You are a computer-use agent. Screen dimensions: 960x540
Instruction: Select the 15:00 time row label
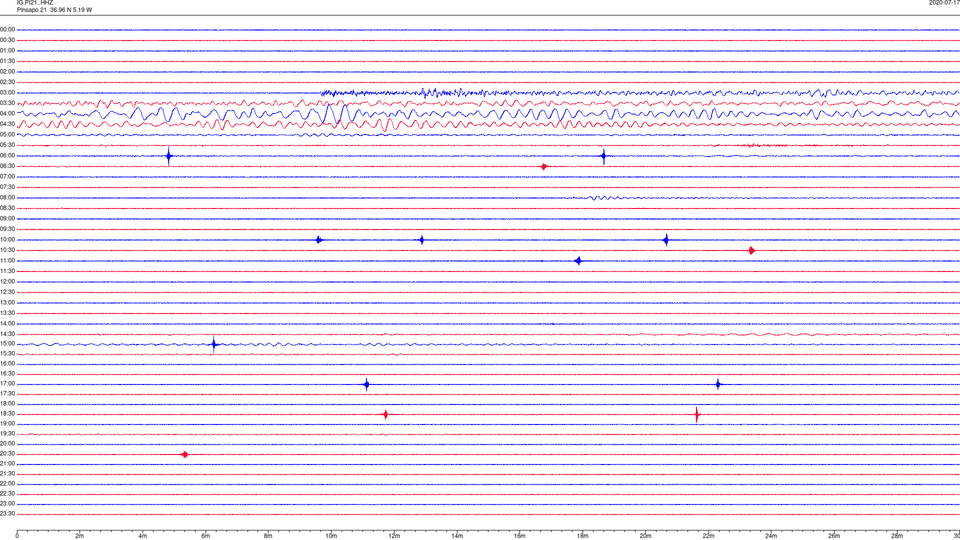[7, 344]
